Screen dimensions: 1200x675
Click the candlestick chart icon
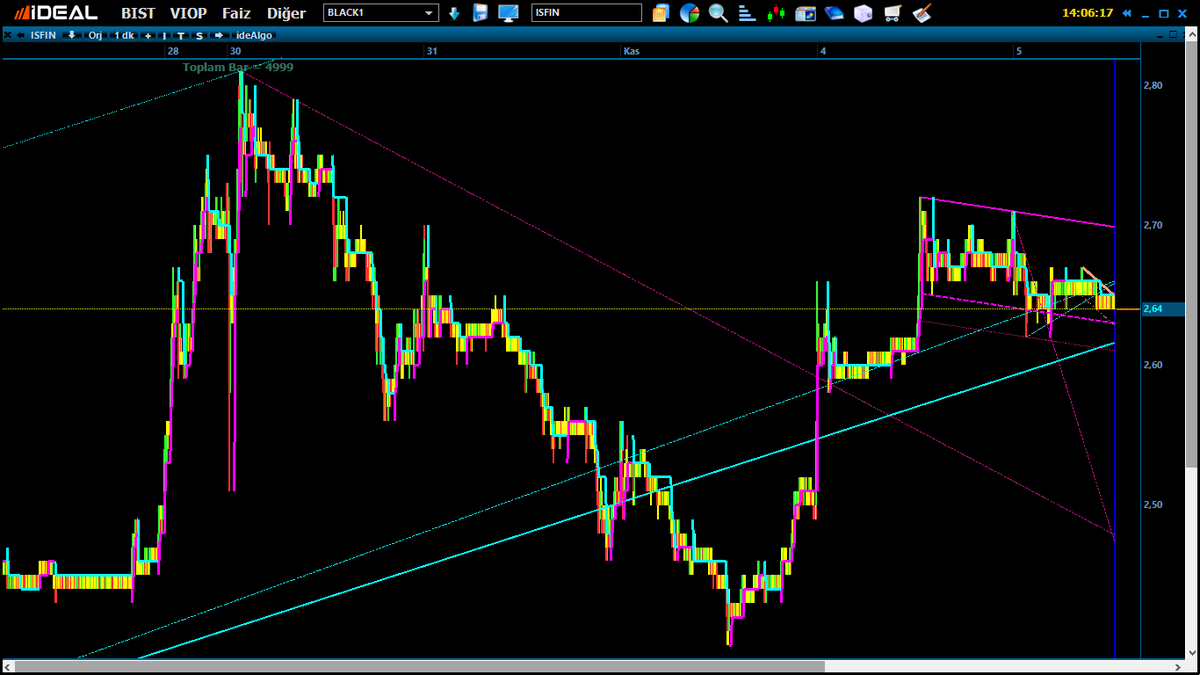(776, 13)
